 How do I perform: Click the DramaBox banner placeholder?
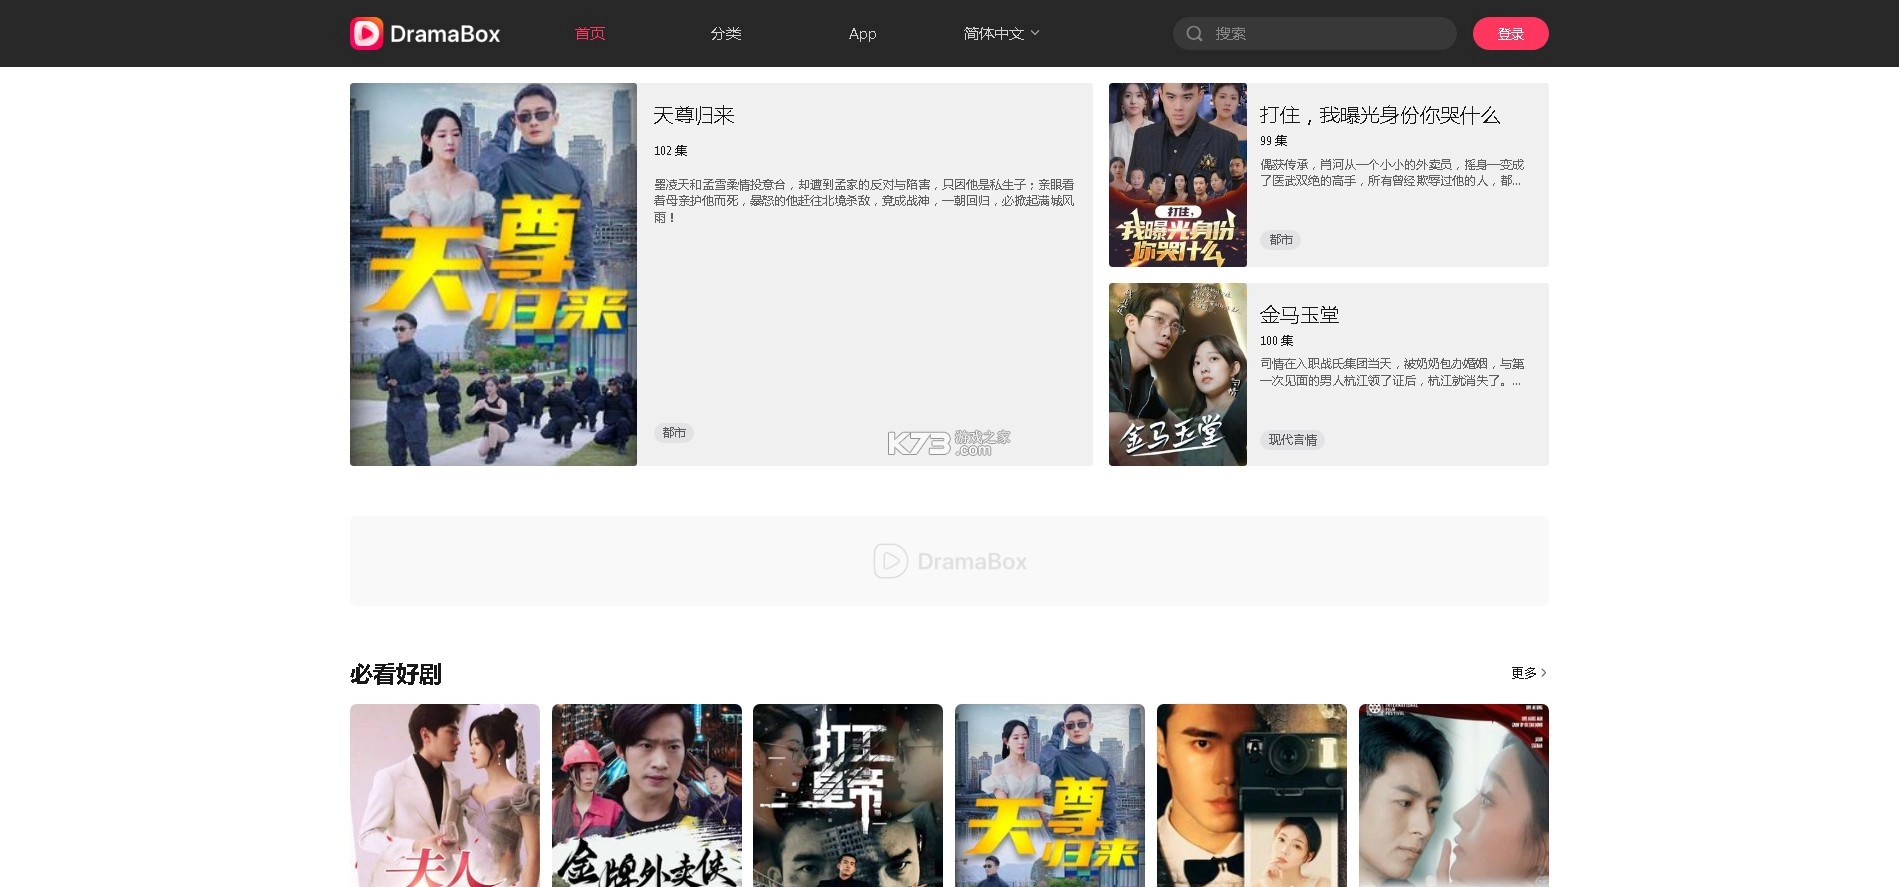tap(949, 561)
